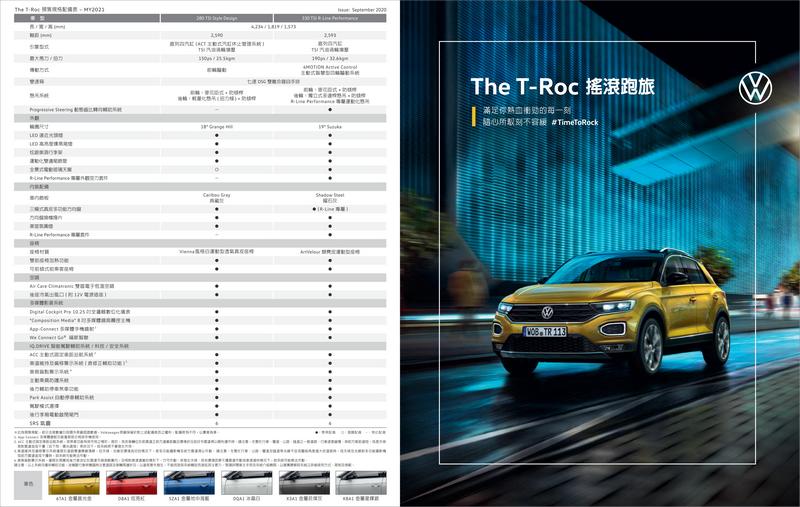Image resolution: width=800 pixels, height=507 pixels.
Task: Click the 150ps / 25.5kgm output value
Action: coord(217,59)
